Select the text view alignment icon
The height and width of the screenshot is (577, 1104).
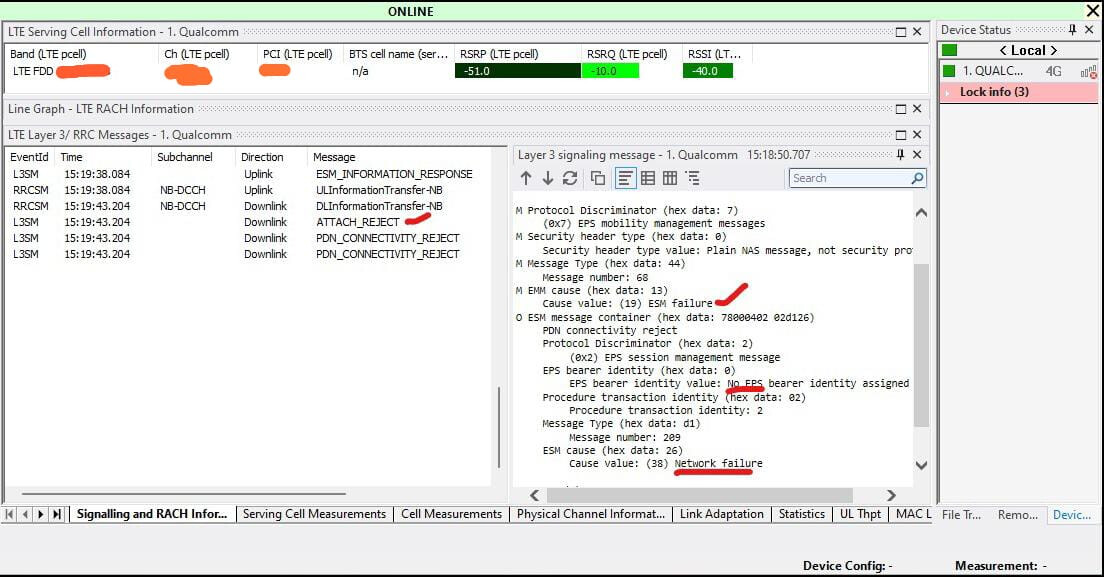click(625, 178)
